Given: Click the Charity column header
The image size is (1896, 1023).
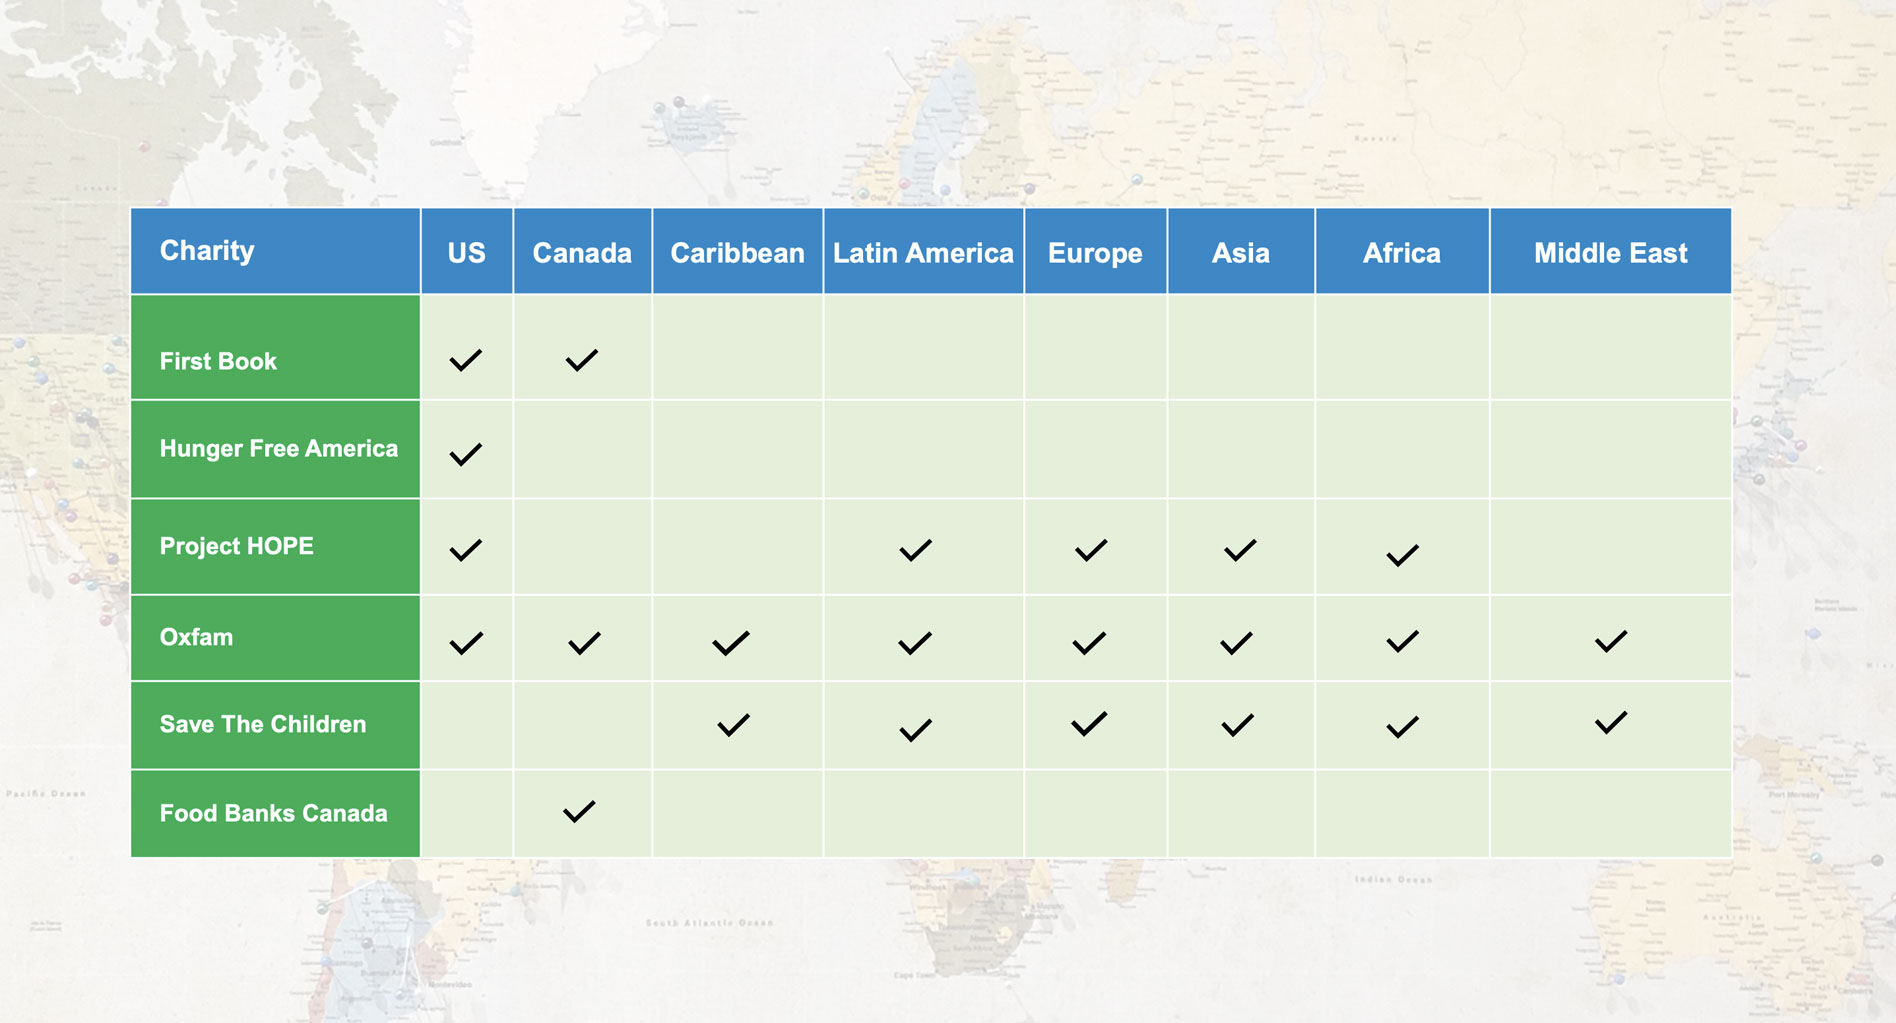Looking at the screenshot, I should [207, 251].
